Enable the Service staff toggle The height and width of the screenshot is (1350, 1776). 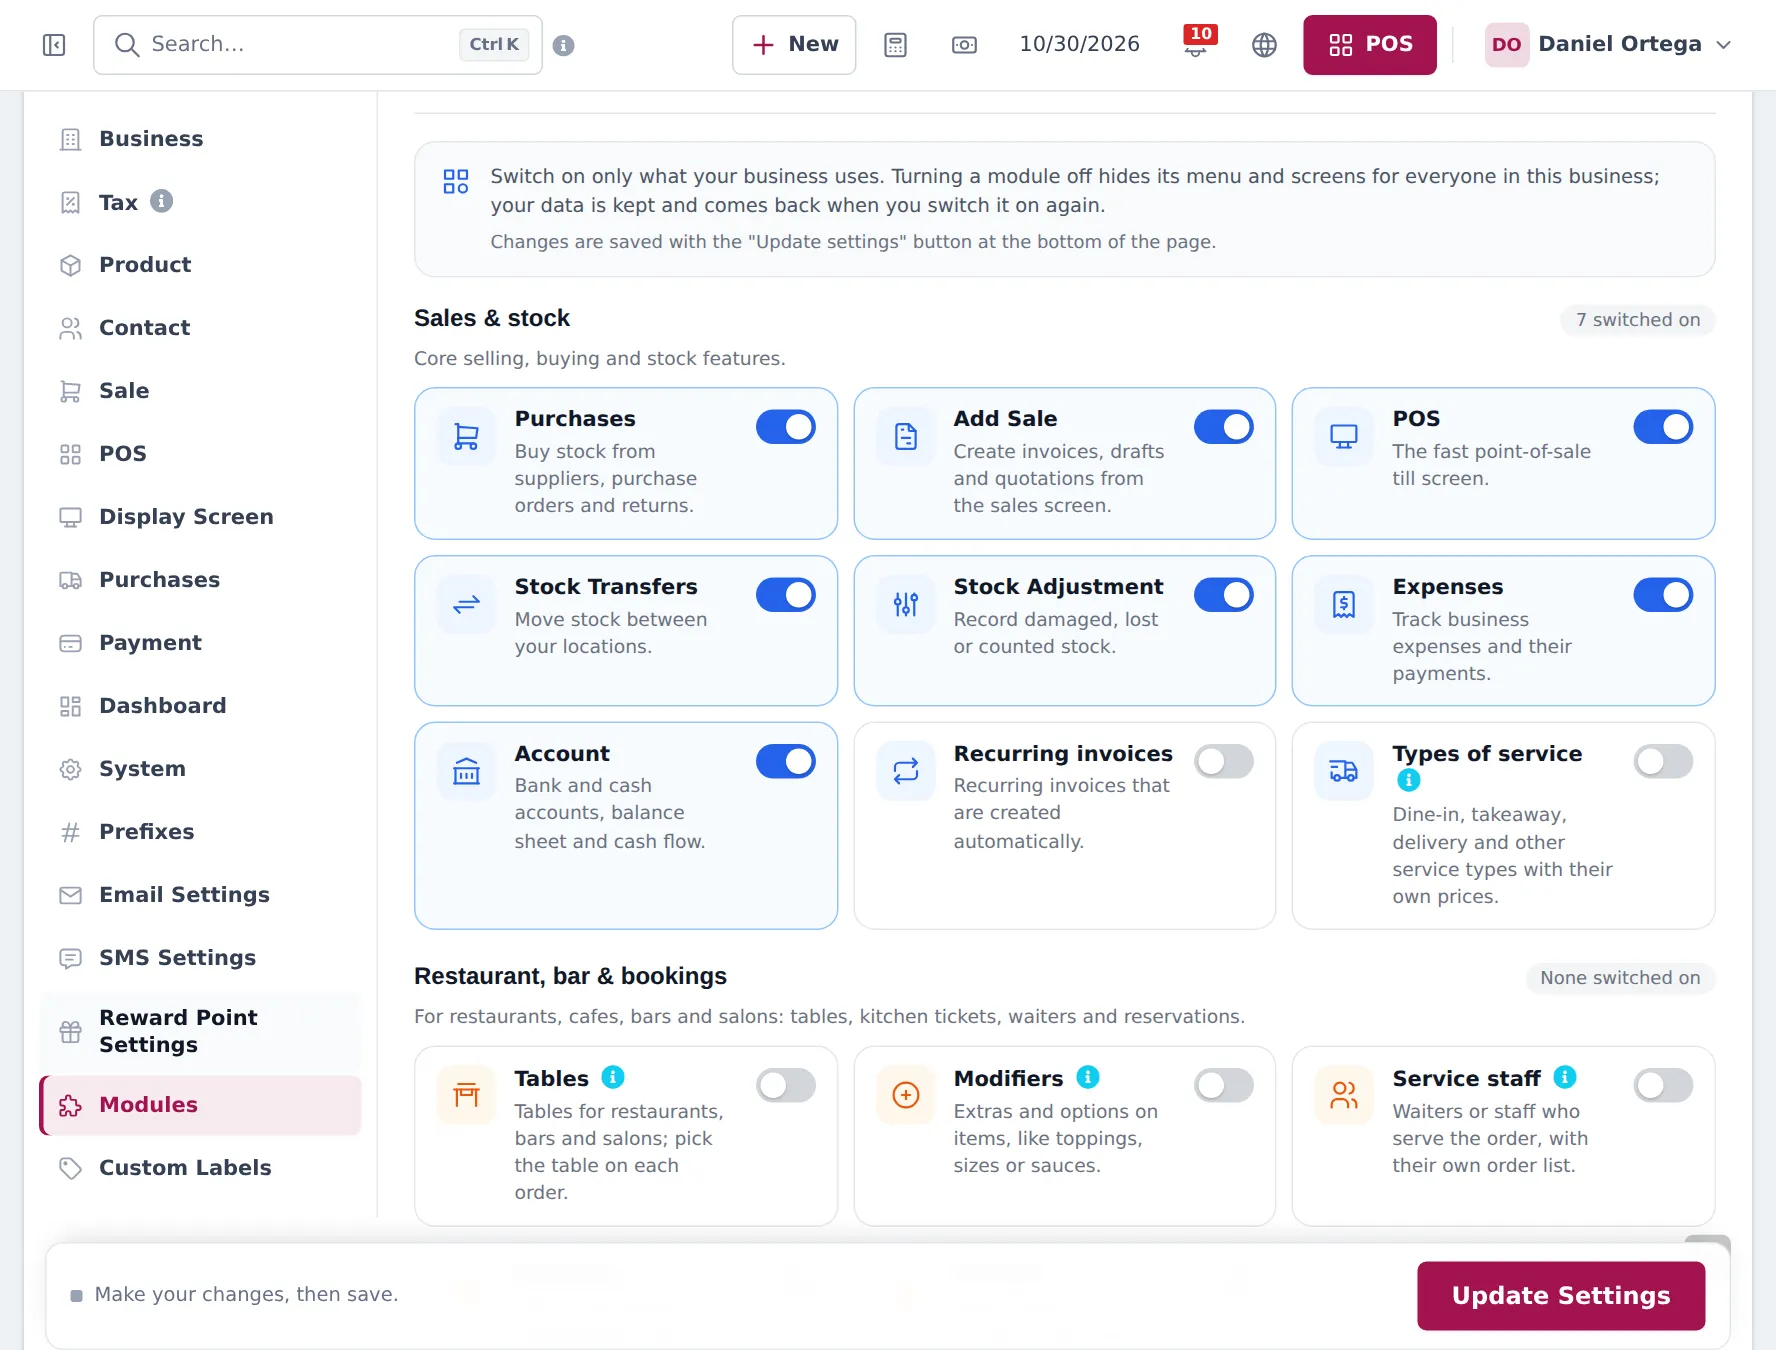(x=1663, y=1085)
